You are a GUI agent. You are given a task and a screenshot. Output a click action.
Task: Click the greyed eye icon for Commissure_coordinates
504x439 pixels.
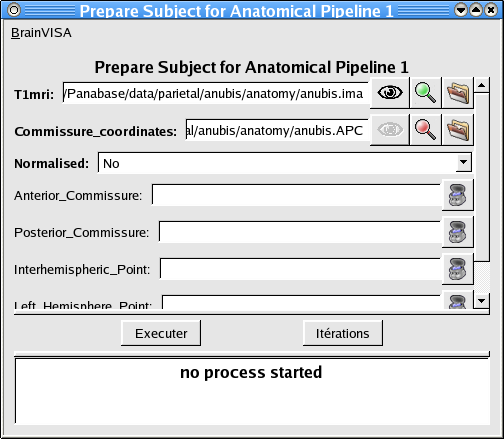coord(390,130)
